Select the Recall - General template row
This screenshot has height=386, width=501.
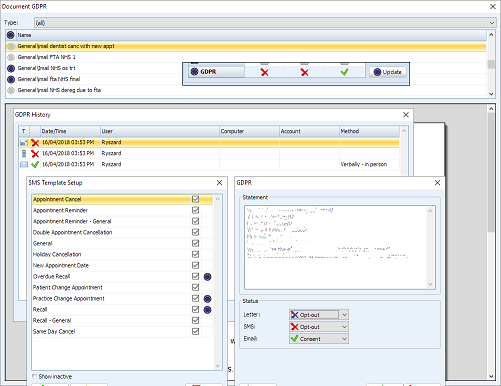point(122,320)
